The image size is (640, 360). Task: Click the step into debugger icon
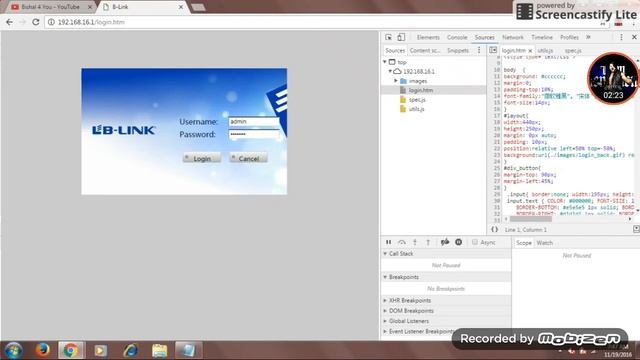(x=415, y=242)
